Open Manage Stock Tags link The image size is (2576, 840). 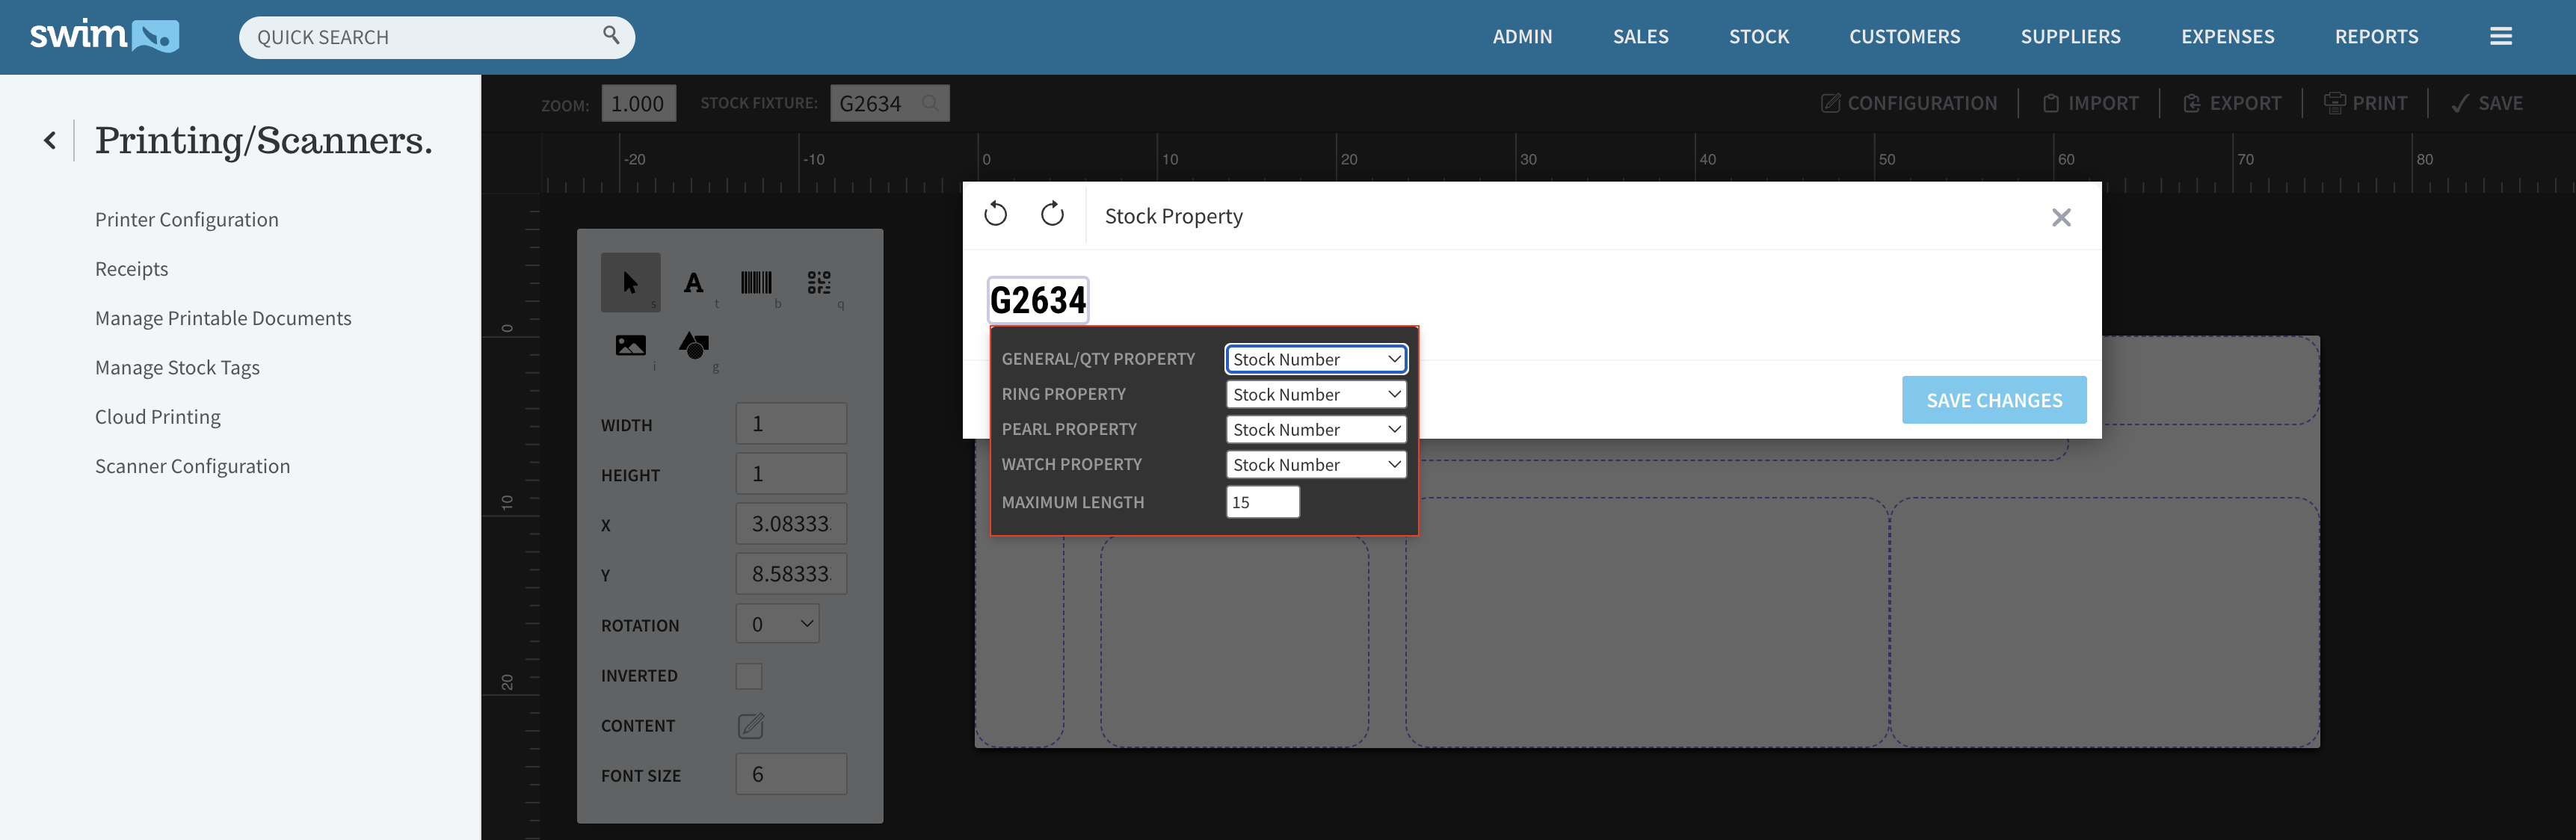click(x=177, y=367)
